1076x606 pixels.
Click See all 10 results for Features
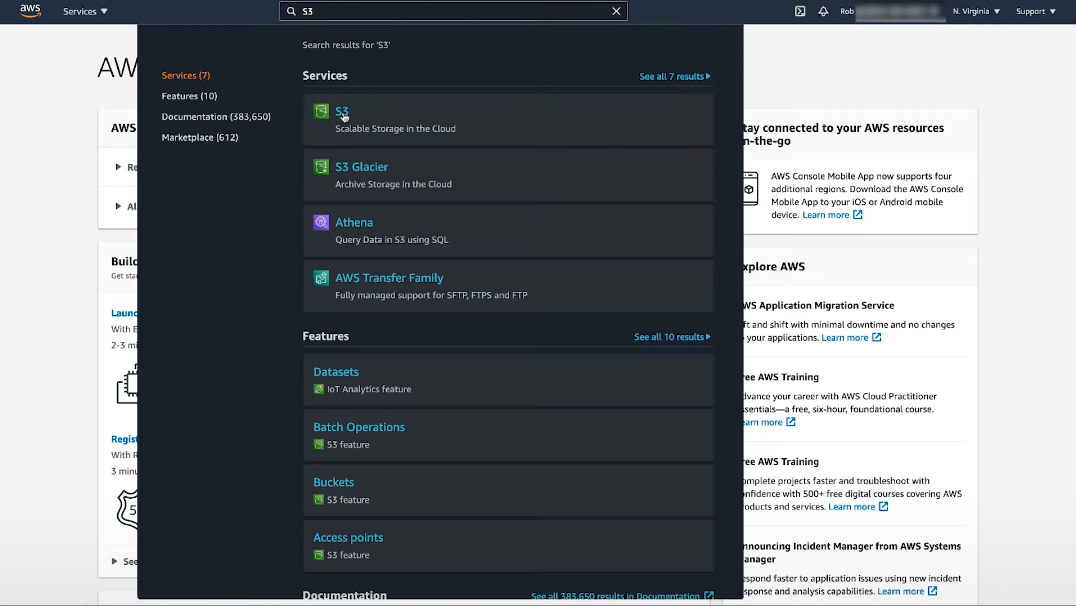tap(672, 337)
